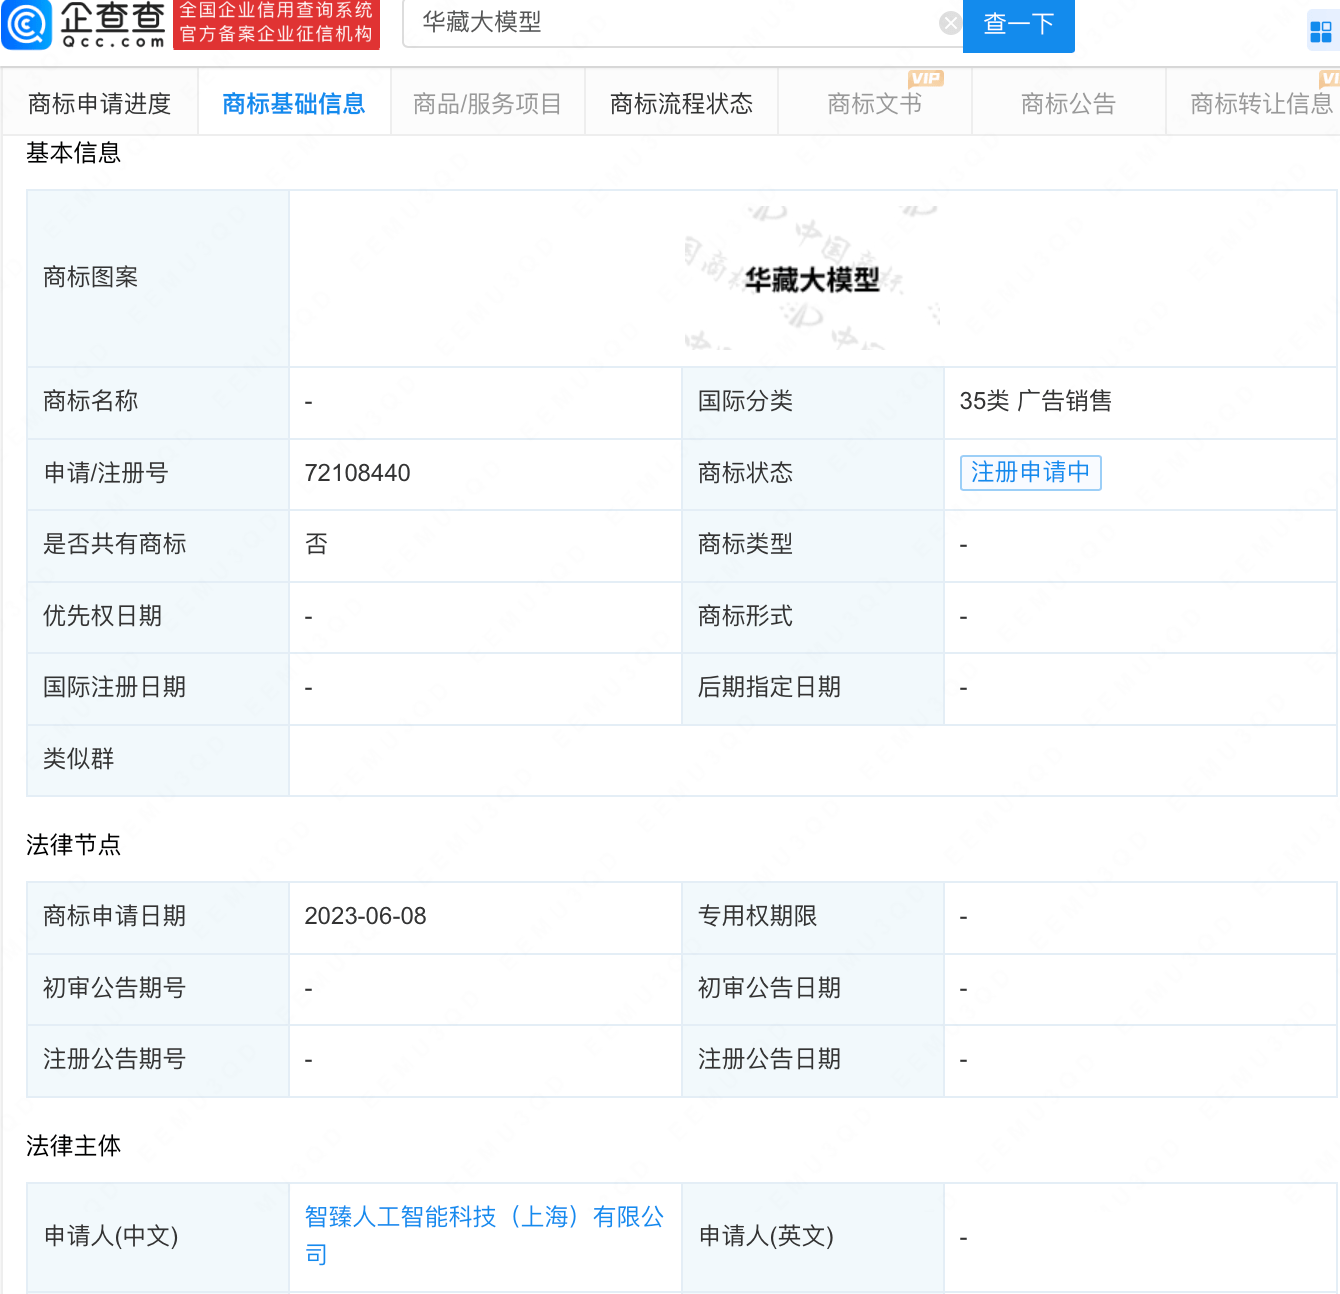Click the 35类 广告销售 classification text
1340x1294 pixels.
pos(1034,402)
